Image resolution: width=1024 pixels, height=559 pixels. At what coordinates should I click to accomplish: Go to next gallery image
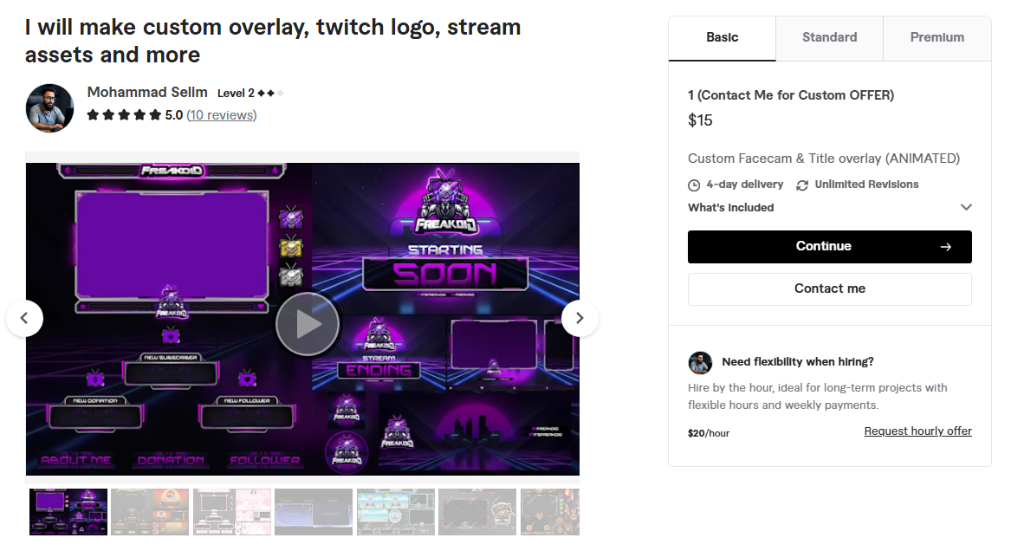(x=579, y=318)
